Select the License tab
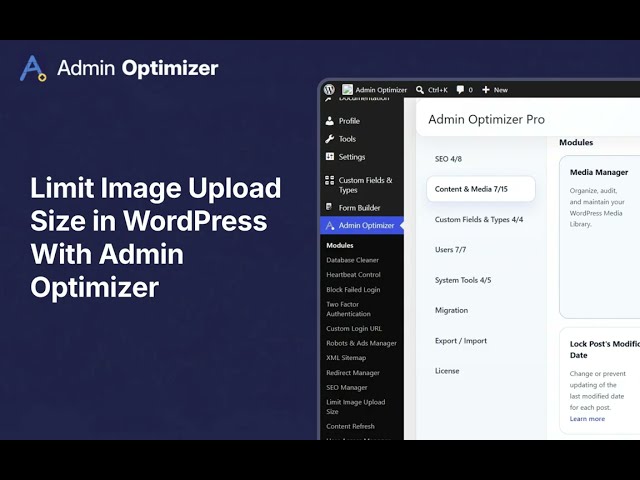The width and height of the screenshot is (640, 480). [447, 371]
